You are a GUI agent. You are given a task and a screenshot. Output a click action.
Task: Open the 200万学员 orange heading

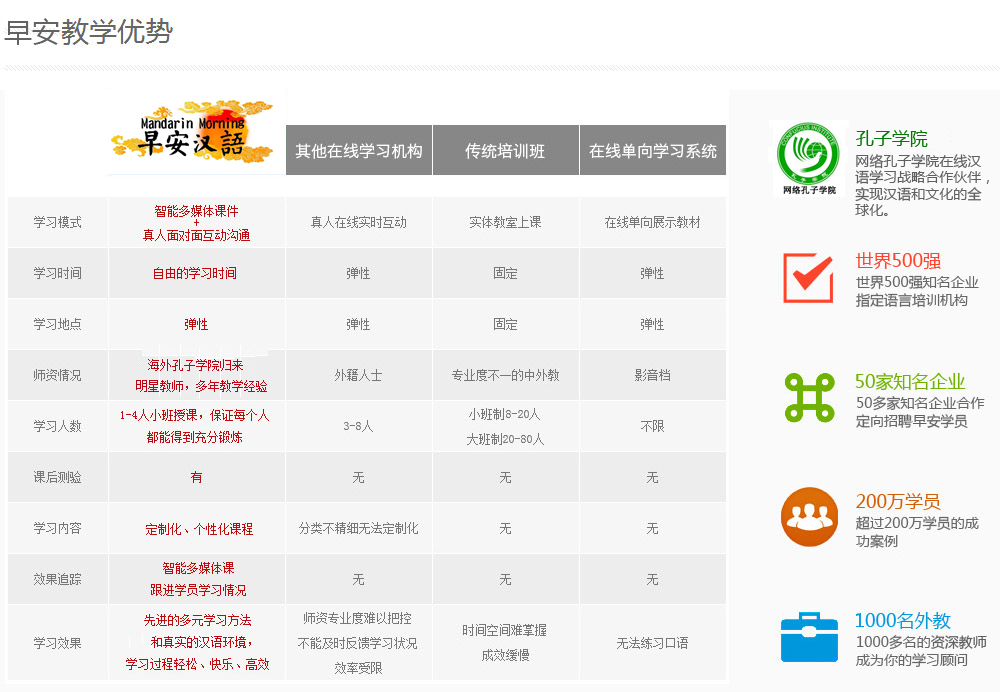point(898,501)
